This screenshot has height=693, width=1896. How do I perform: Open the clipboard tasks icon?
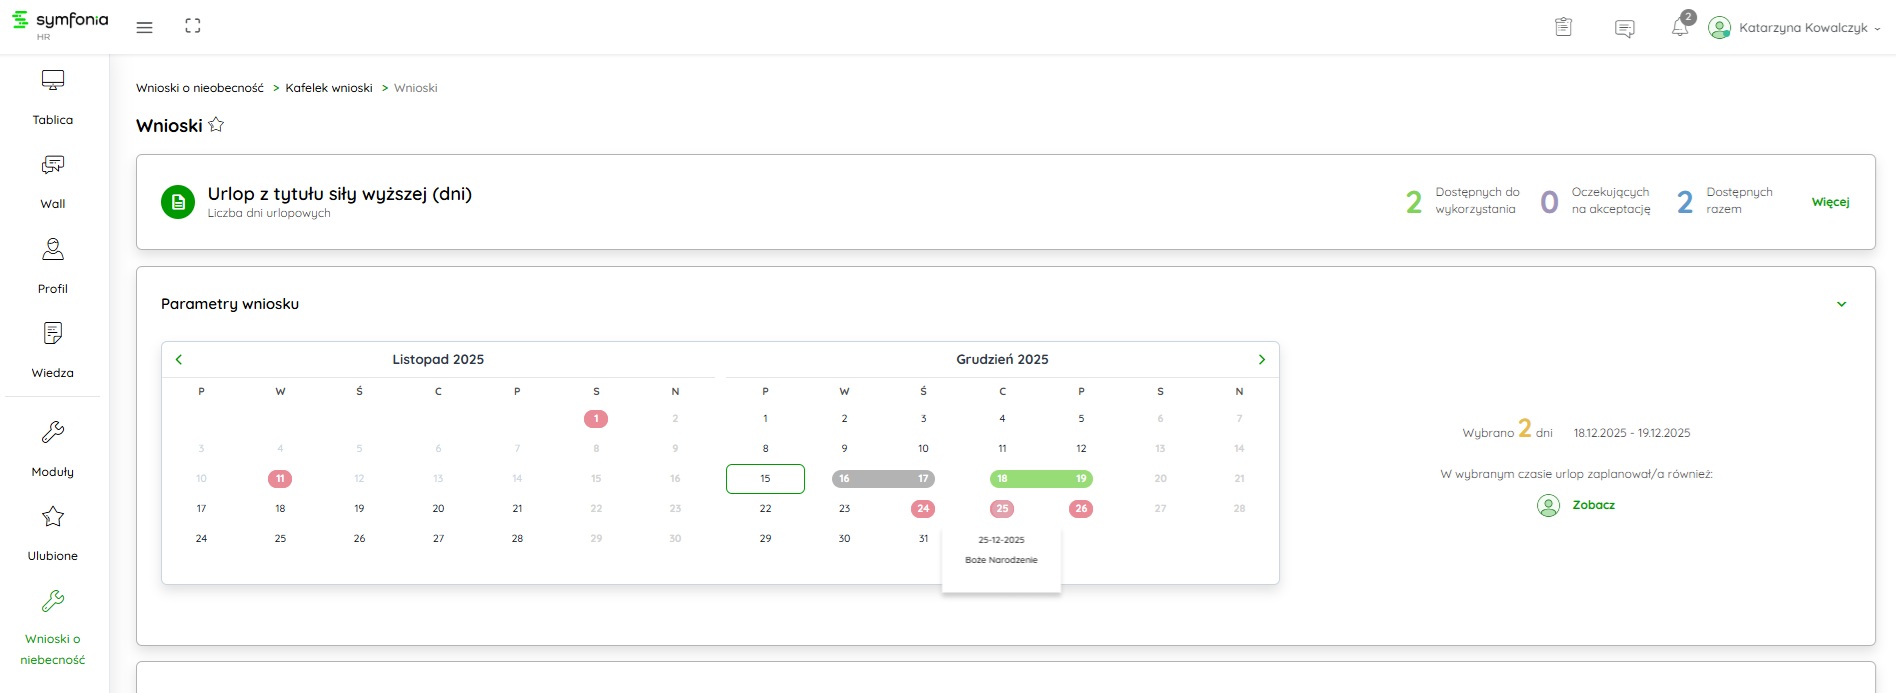[x=1564, y=28]
